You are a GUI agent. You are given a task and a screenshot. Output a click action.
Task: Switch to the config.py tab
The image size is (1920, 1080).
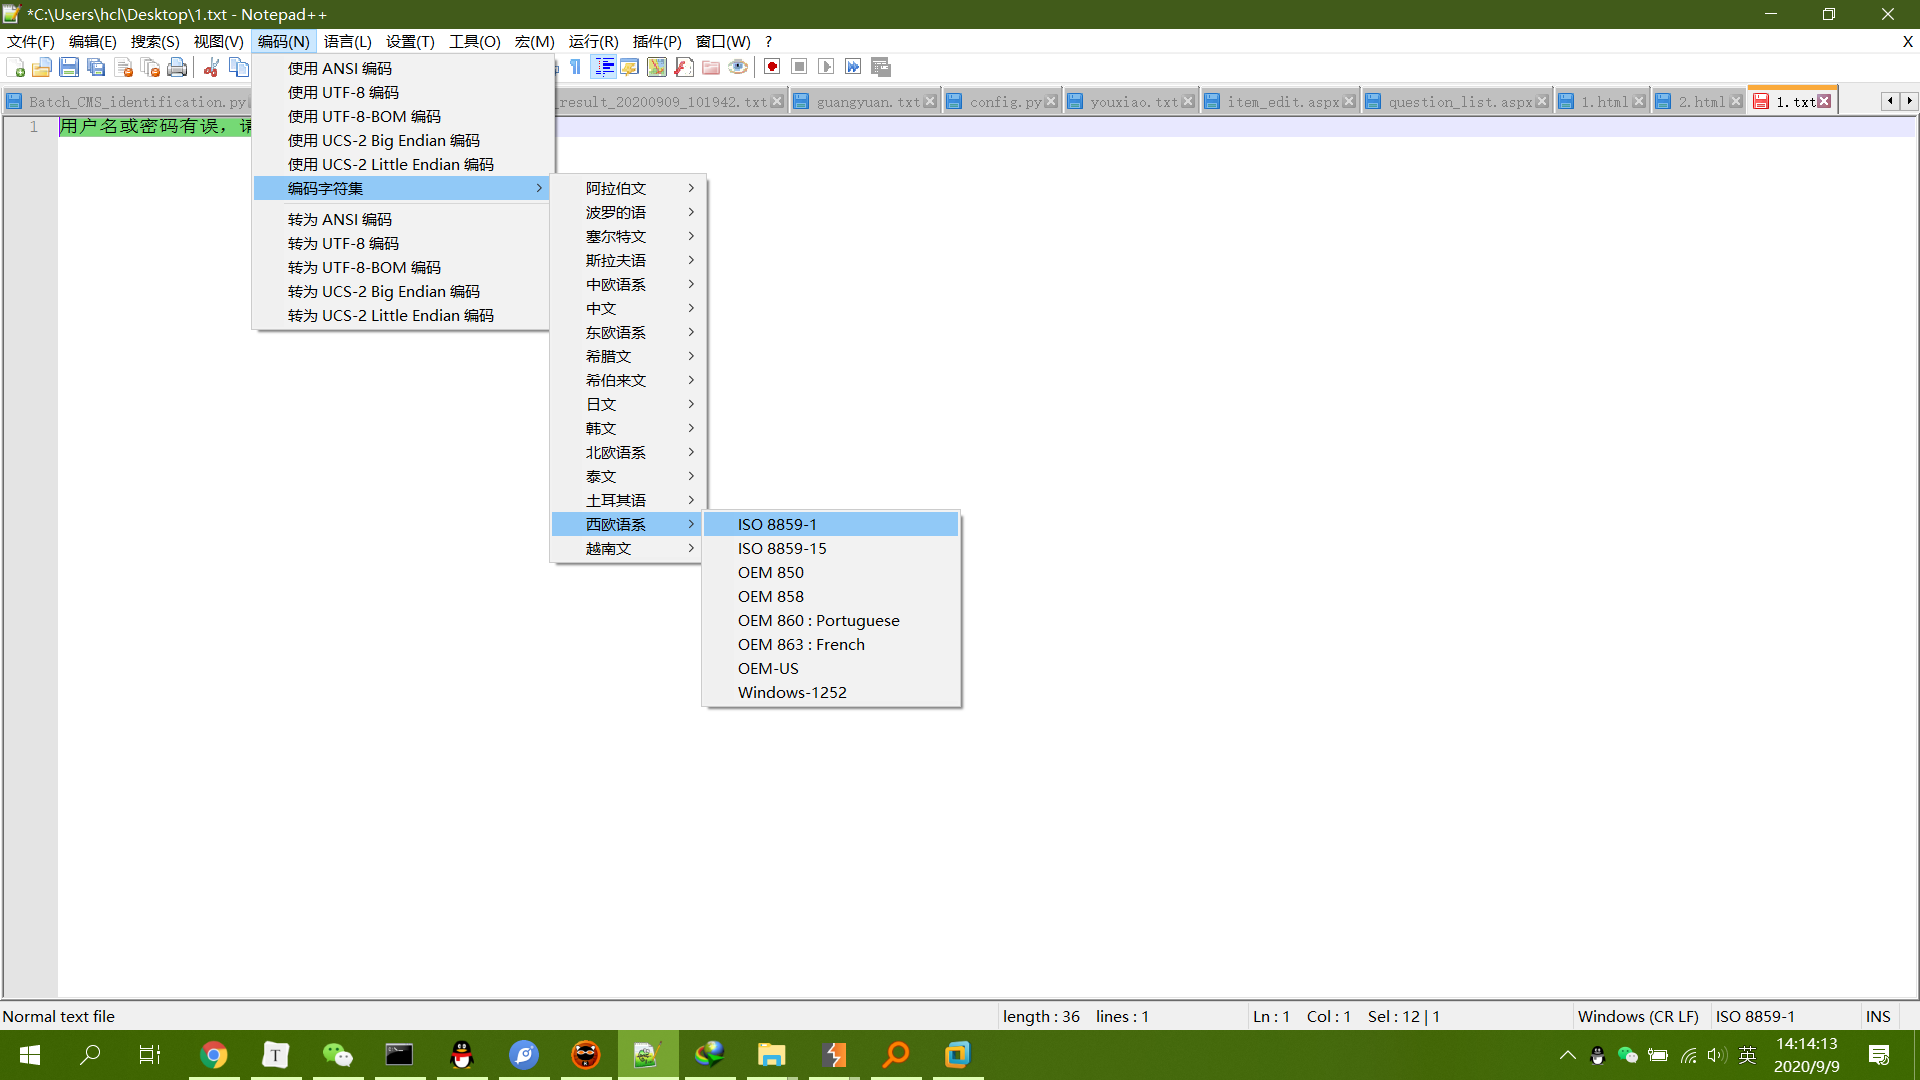(1004, 102)
